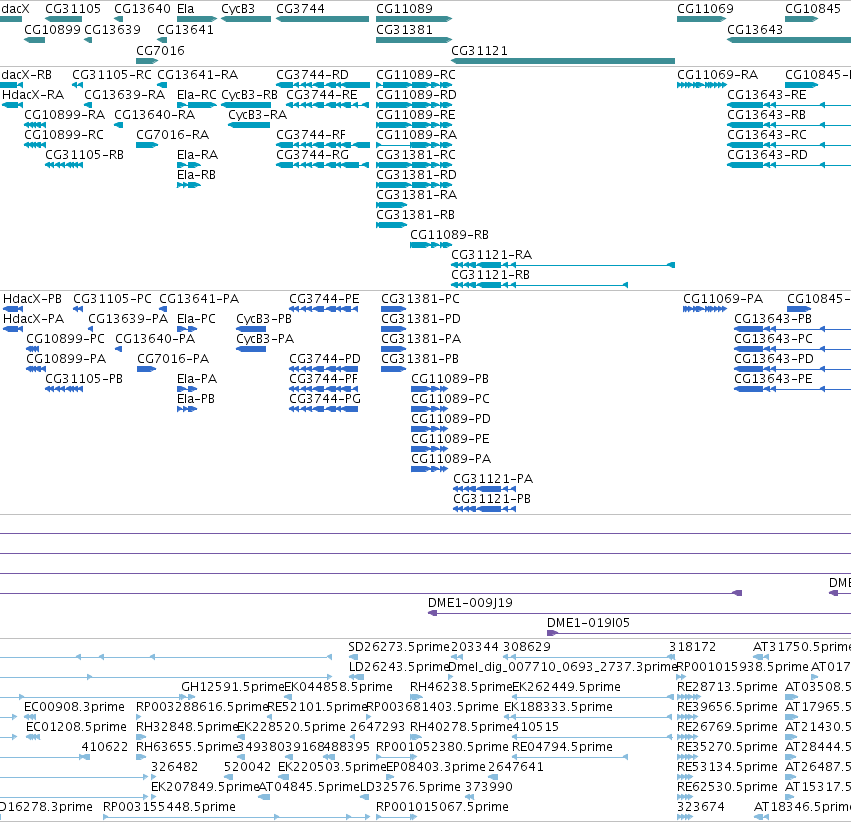Select the CG13641 gene label

(185, 29)
